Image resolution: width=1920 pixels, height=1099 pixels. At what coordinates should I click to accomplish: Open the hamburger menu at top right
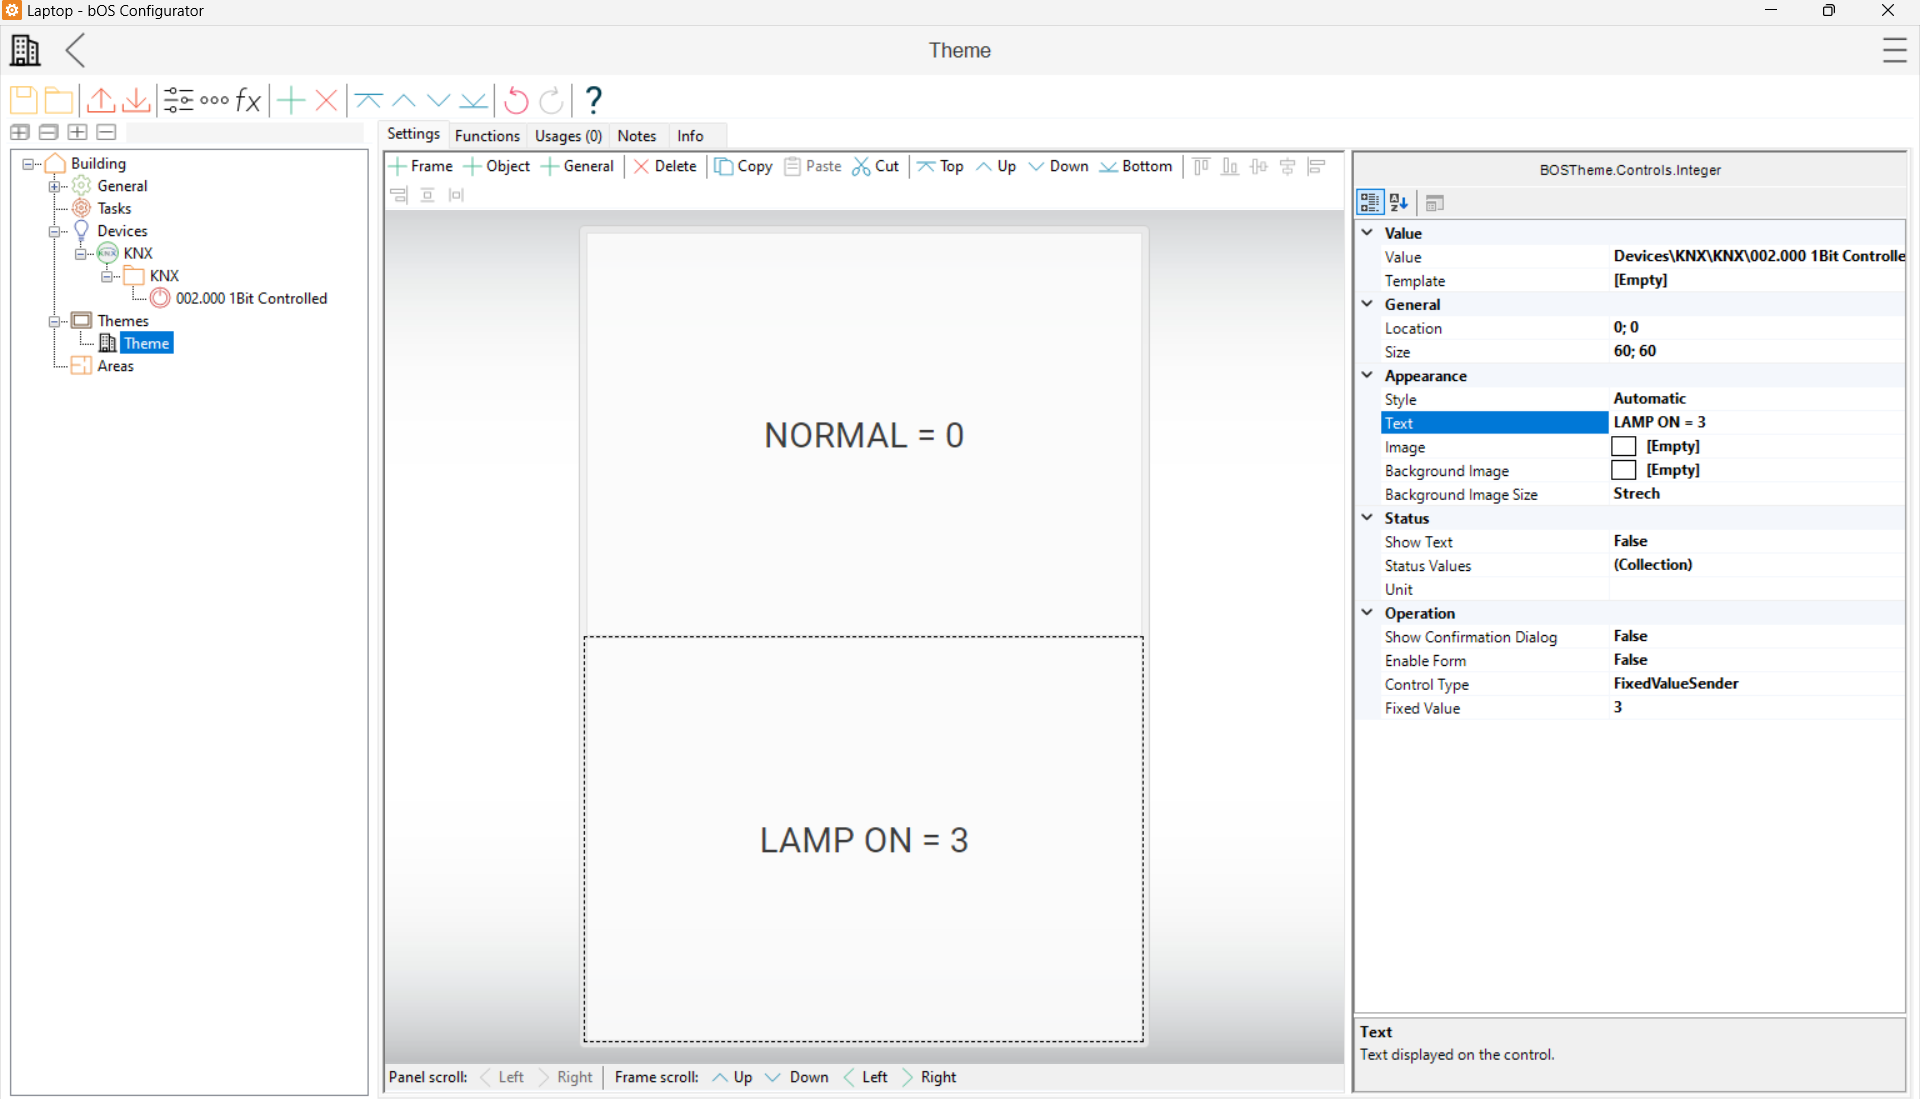pos(1894,50)
